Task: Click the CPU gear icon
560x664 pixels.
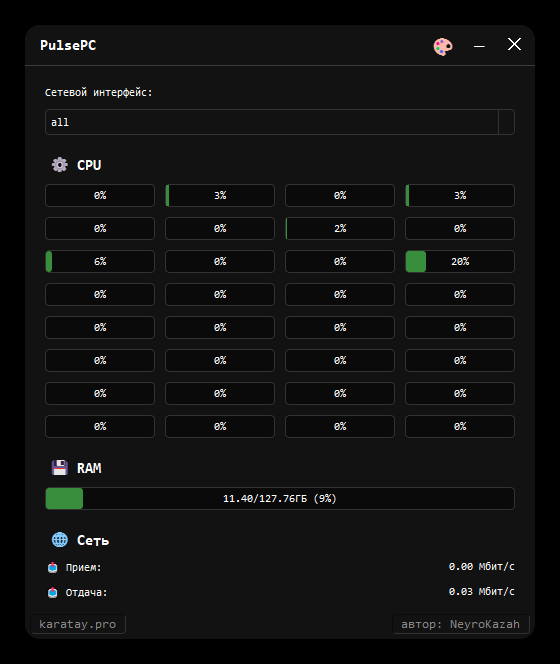Action: (60, 165)
